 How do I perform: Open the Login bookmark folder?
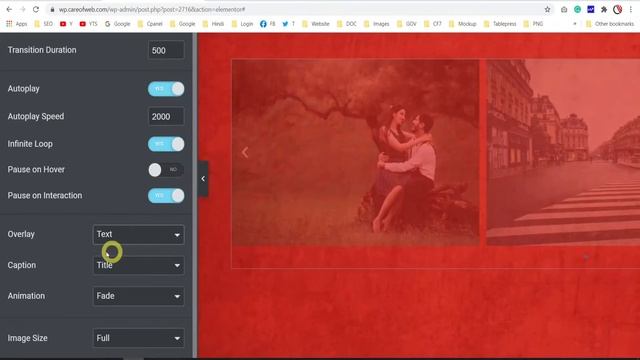(242, 24)
